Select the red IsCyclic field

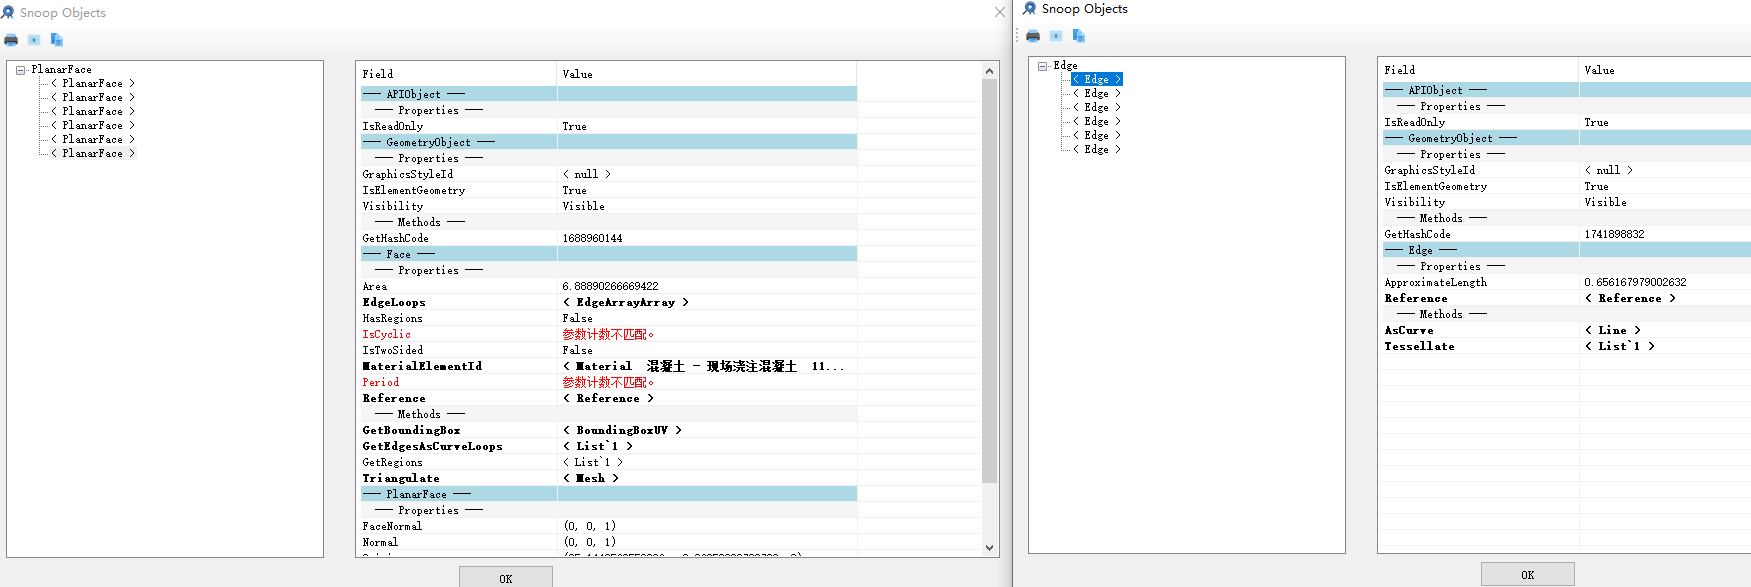tap(386, 334)
